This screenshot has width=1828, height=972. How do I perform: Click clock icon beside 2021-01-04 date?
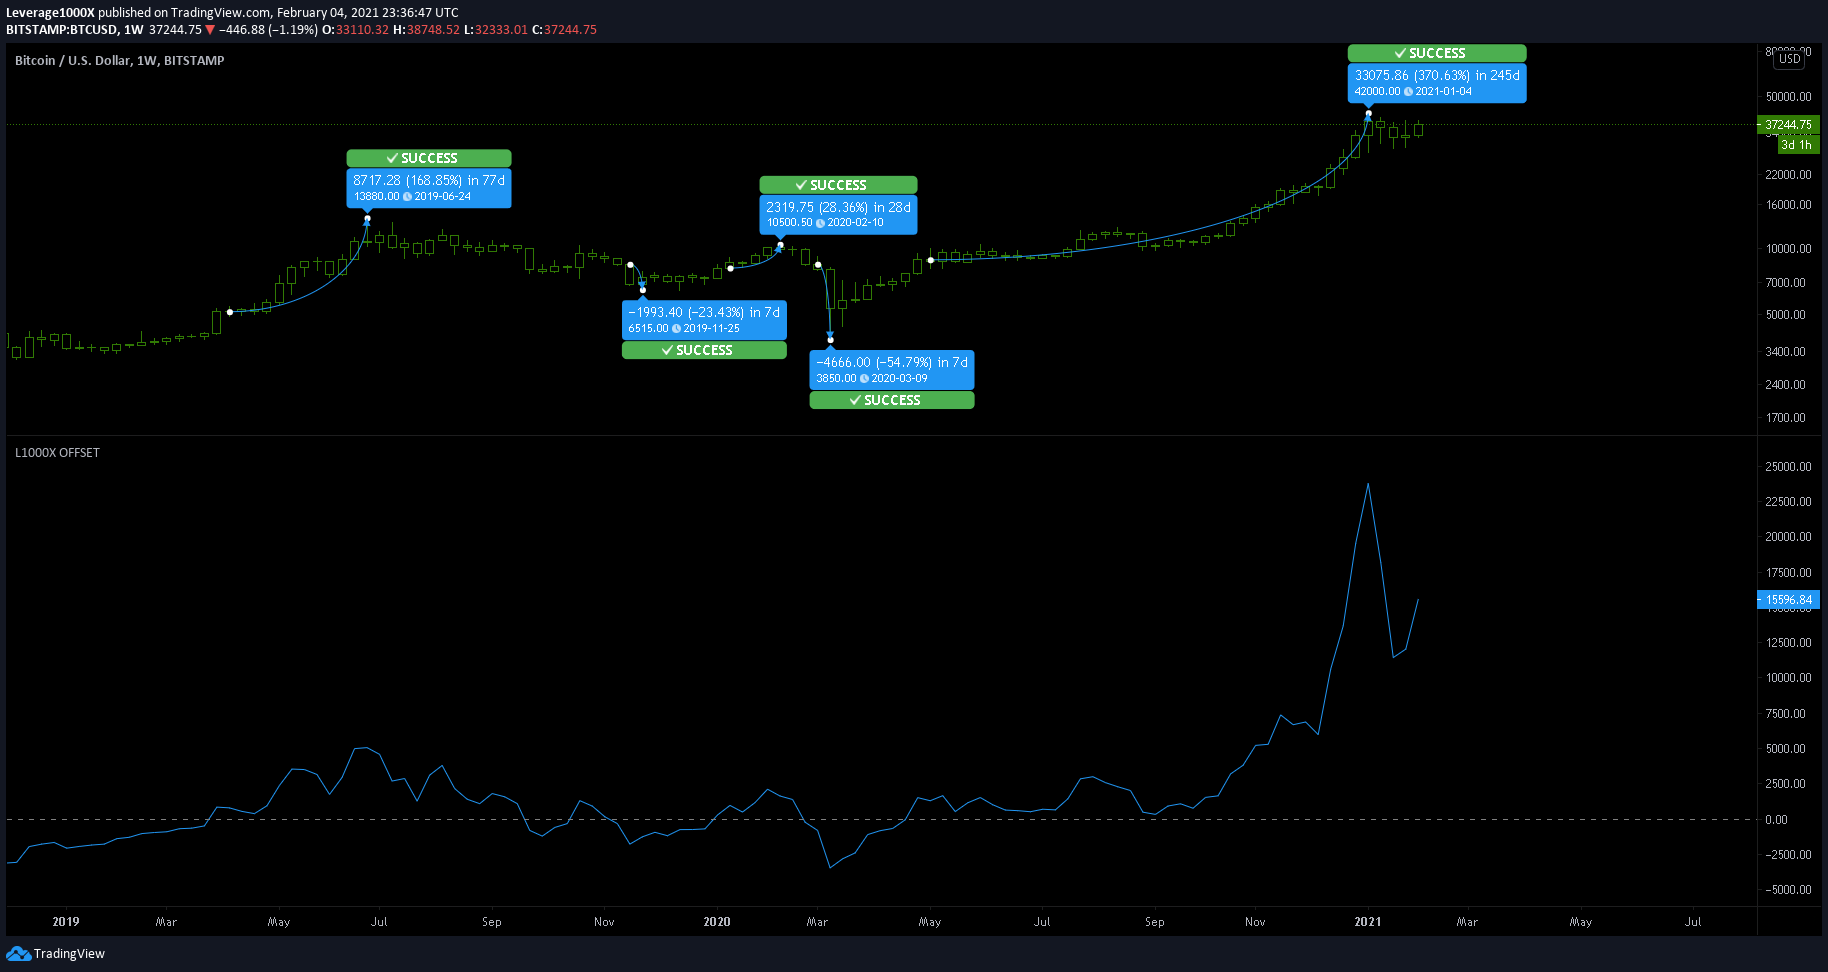tap(1408, 92)
